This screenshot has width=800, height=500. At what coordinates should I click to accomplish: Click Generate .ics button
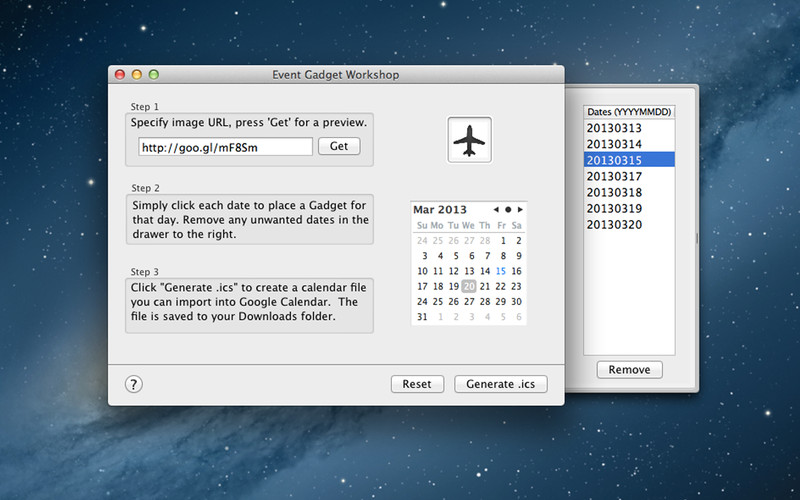click(501, 384)
